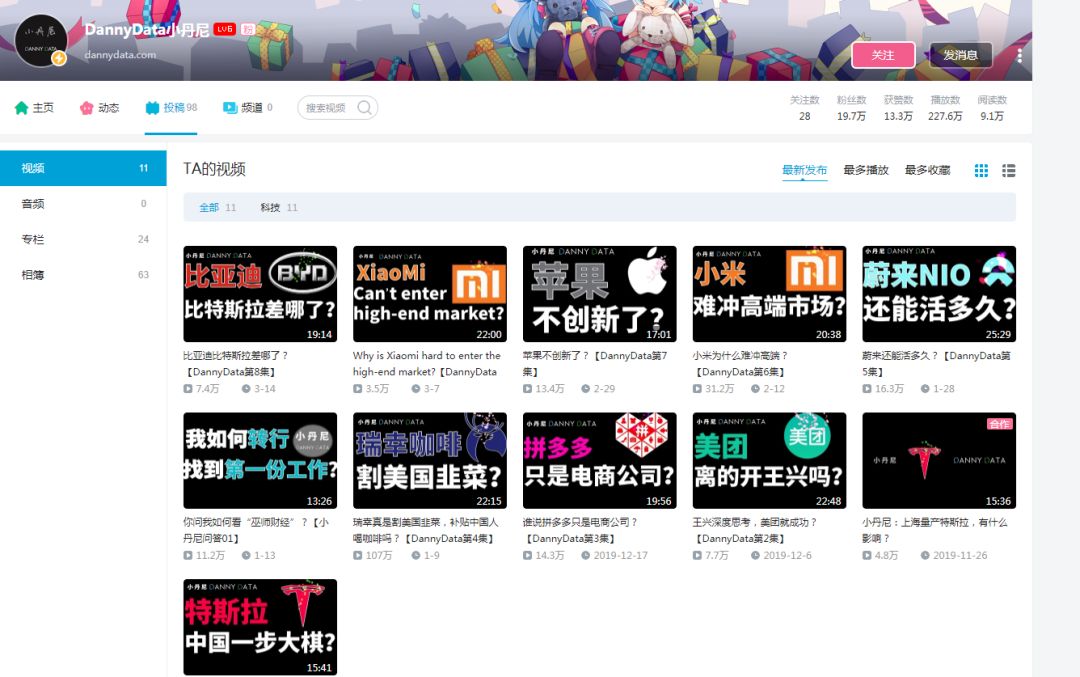1080x677 pixels.
Task: Click clock icon next to 1-28 date
Action: [925, 388]
